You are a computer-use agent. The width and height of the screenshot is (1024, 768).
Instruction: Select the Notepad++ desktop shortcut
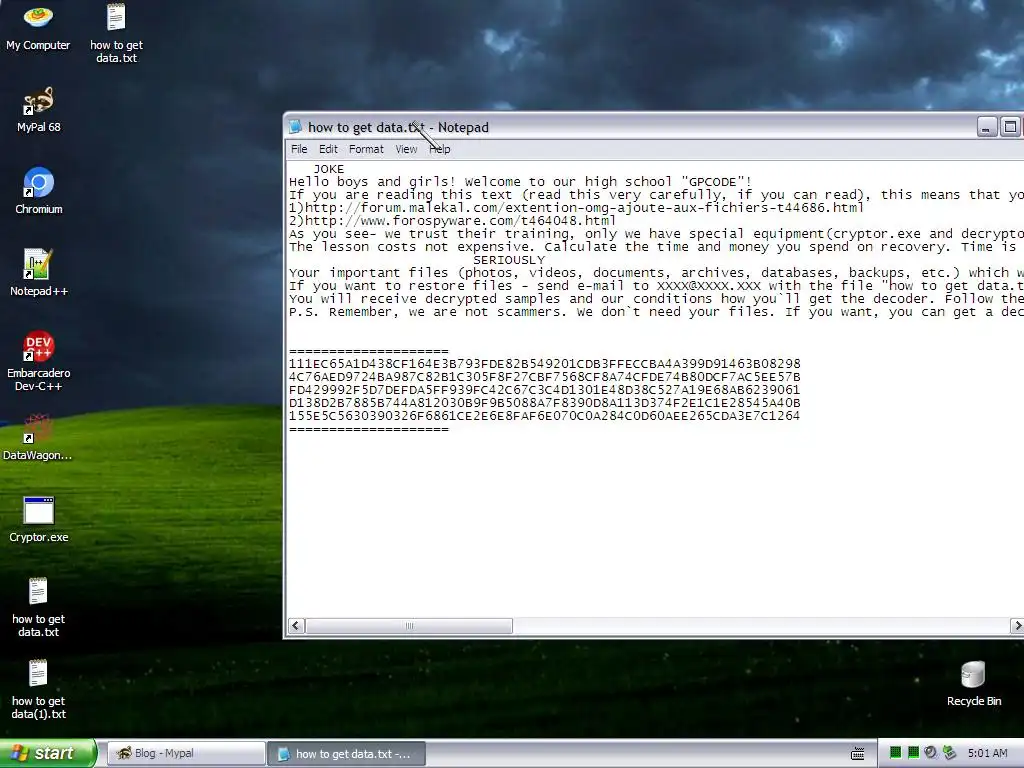[x=39, y=273]
